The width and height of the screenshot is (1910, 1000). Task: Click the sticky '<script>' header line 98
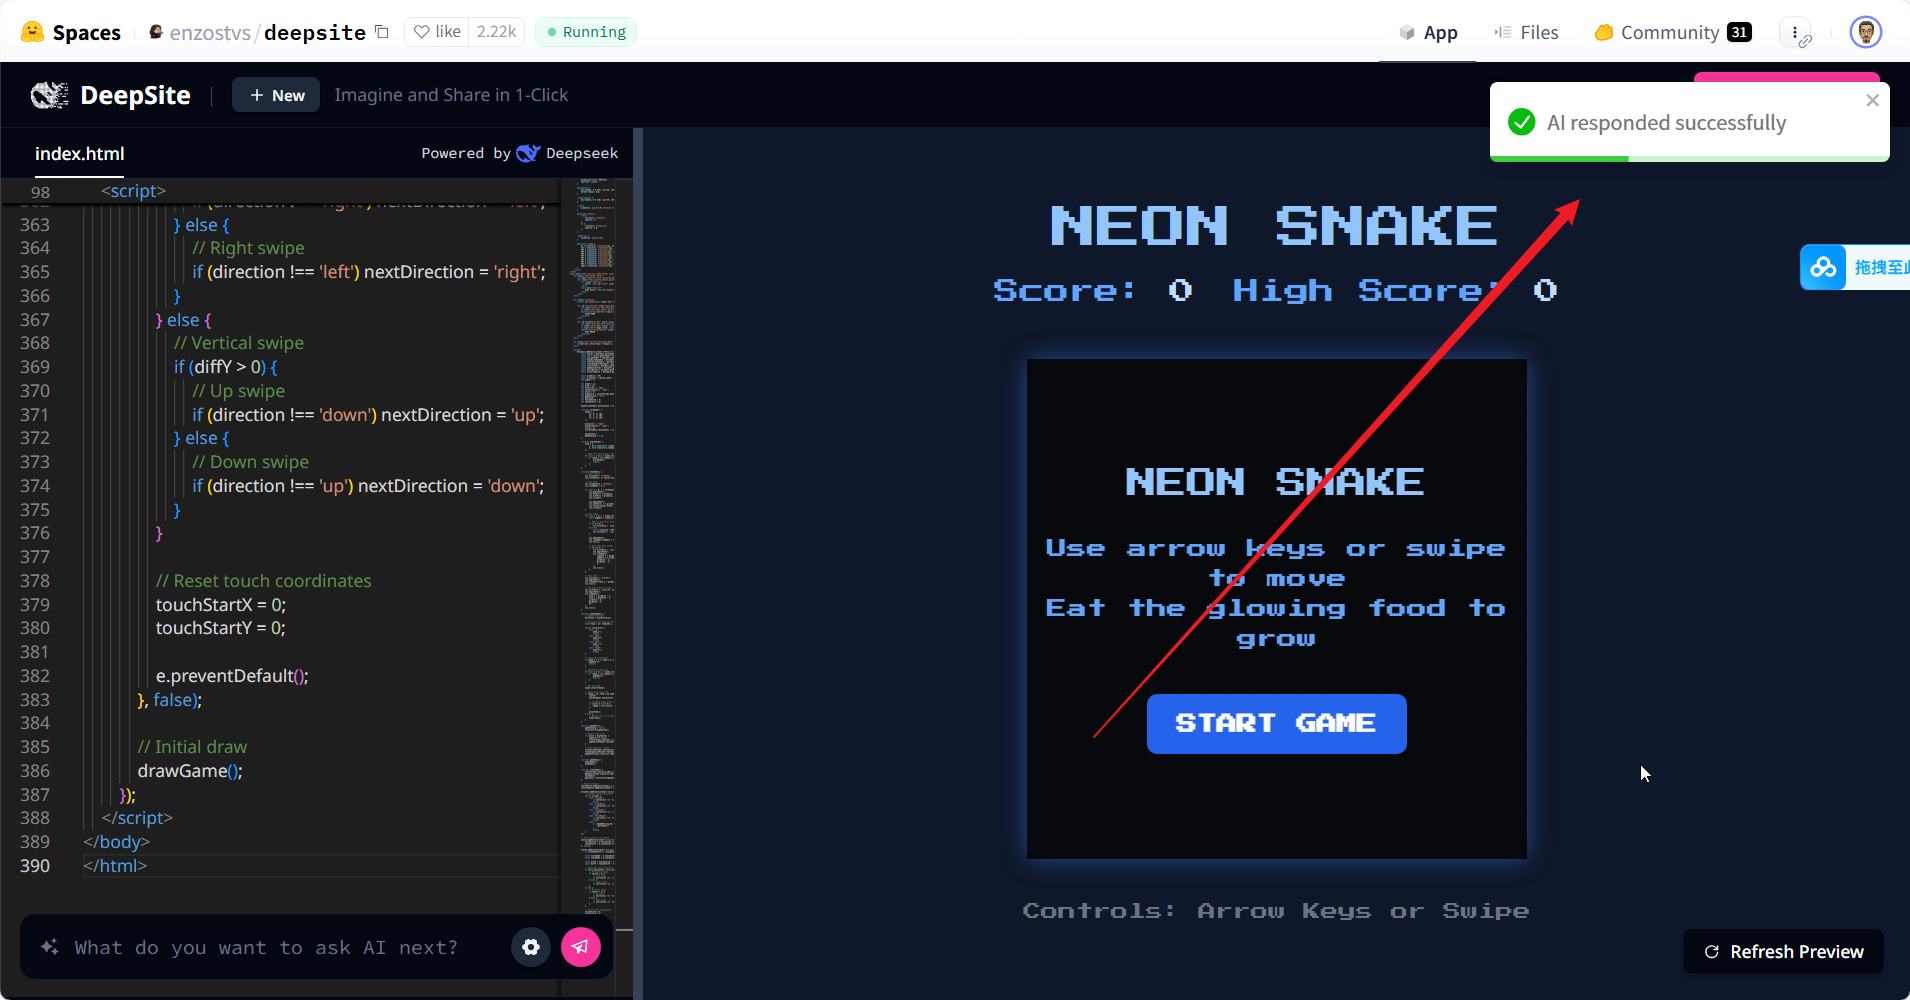point(133,191)
